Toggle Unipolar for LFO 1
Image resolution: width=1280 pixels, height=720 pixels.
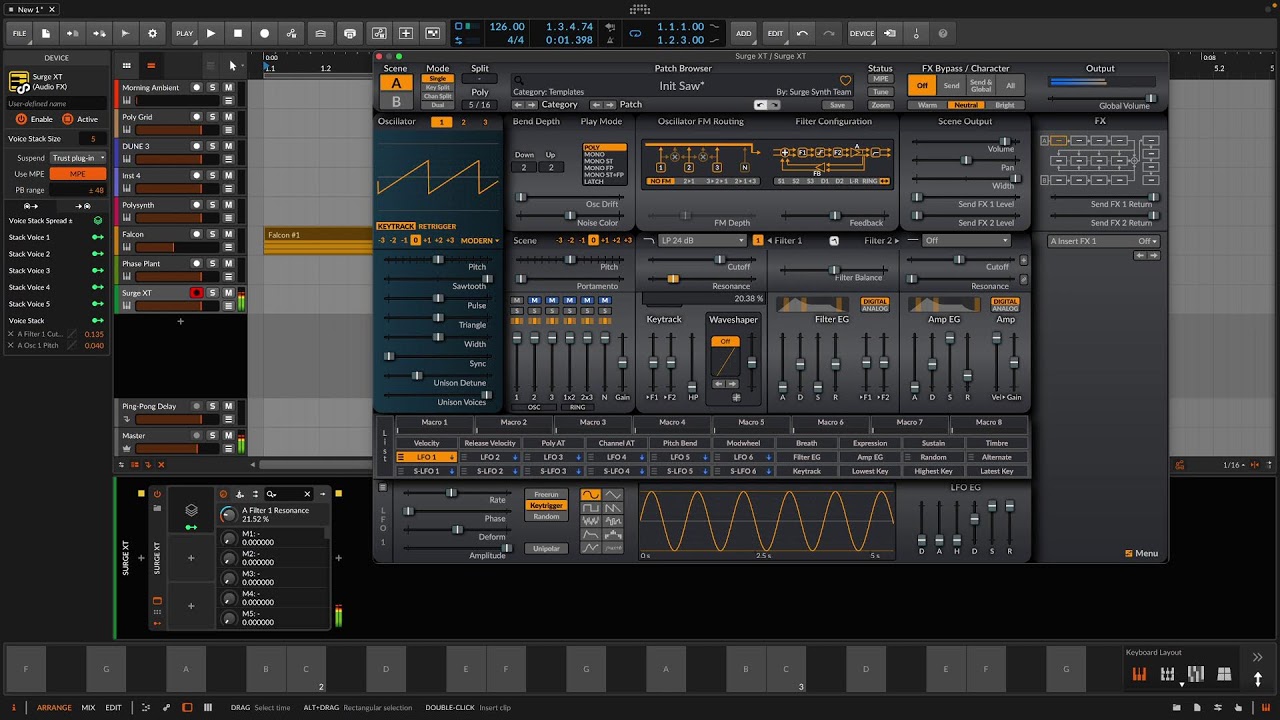[x=546, y=548]
